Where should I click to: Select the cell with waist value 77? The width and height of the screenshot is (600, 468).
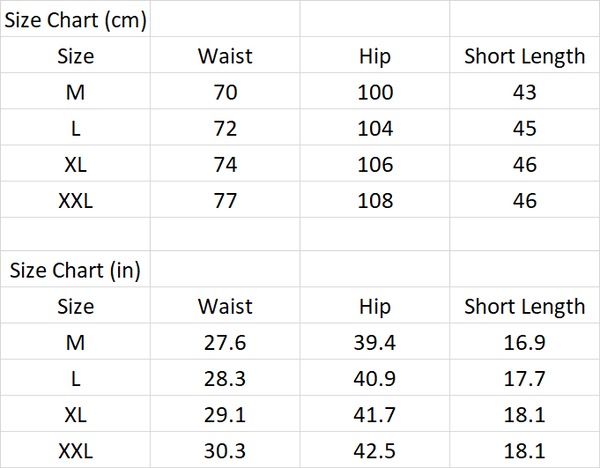[225, 199]
